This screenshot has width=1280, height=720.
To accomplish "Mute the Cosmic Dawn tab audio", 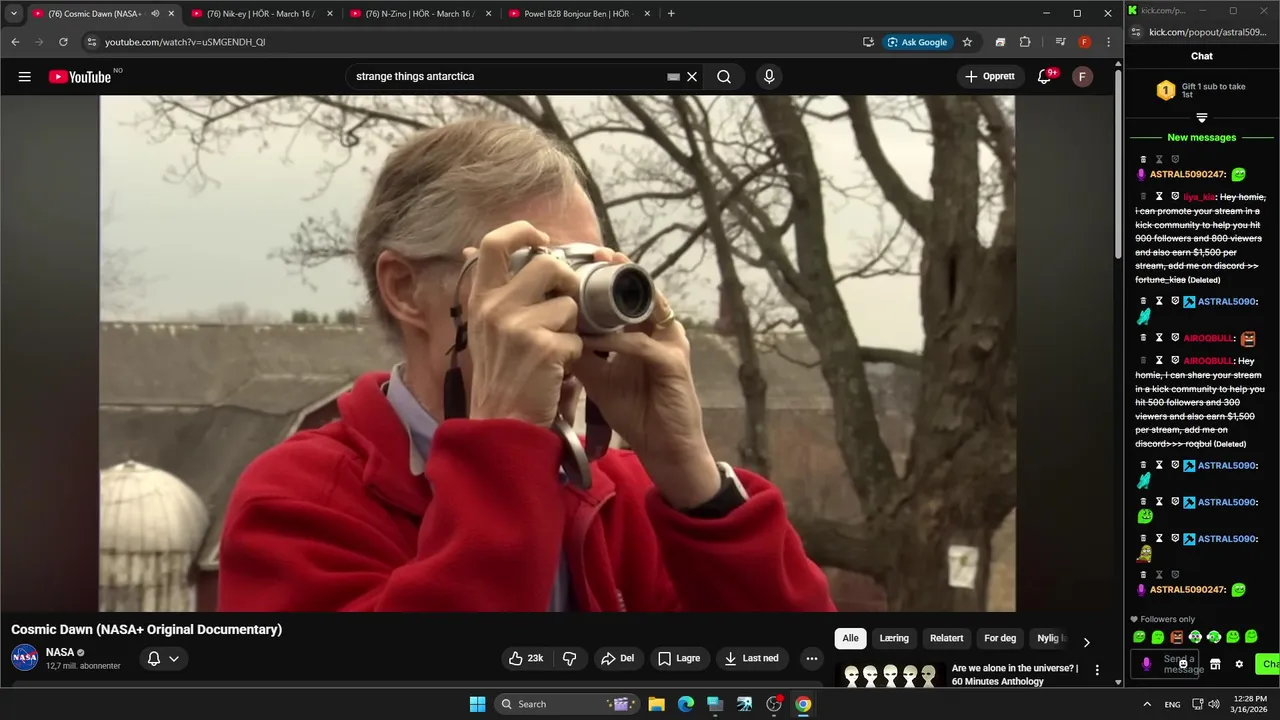I will (155, 14).
